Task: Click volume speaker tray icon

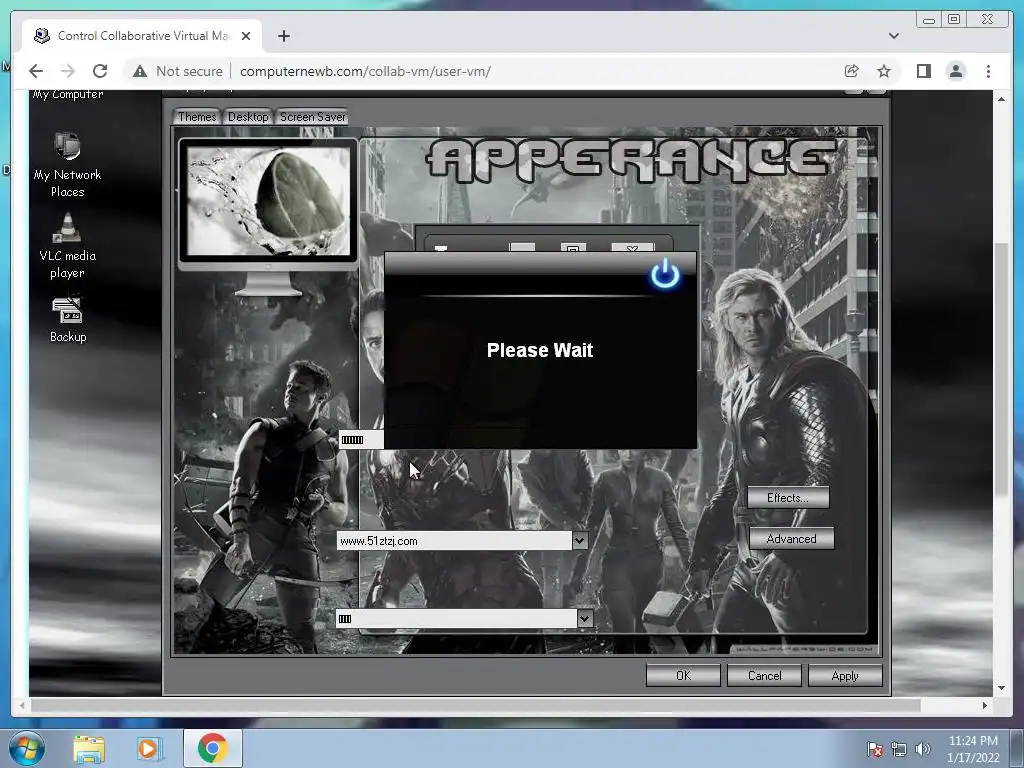Action: 923,749
